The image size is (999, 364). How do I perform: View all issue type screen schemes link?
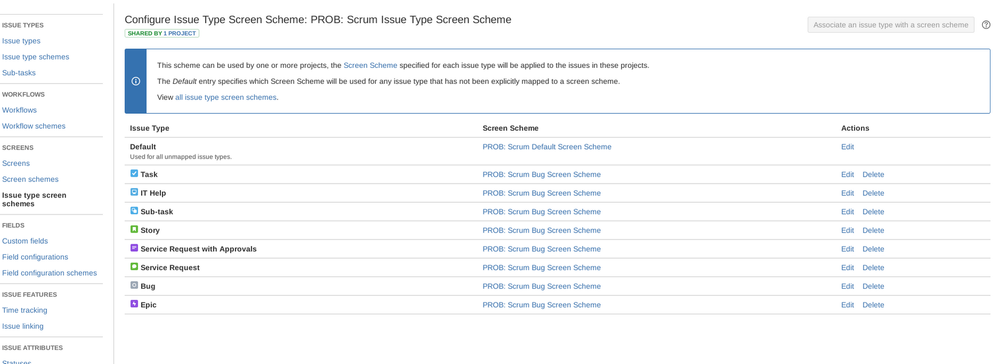(226, 98)
